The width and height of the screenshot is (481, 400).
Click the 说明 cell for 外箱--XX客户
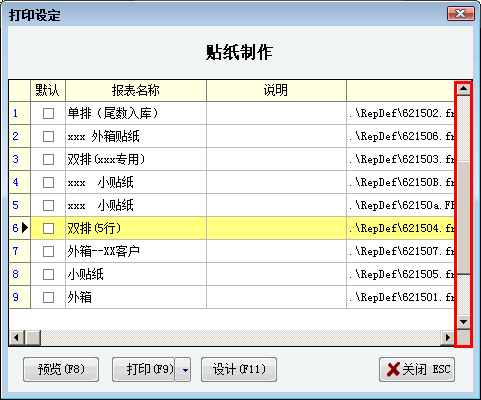tap(276, 251)
